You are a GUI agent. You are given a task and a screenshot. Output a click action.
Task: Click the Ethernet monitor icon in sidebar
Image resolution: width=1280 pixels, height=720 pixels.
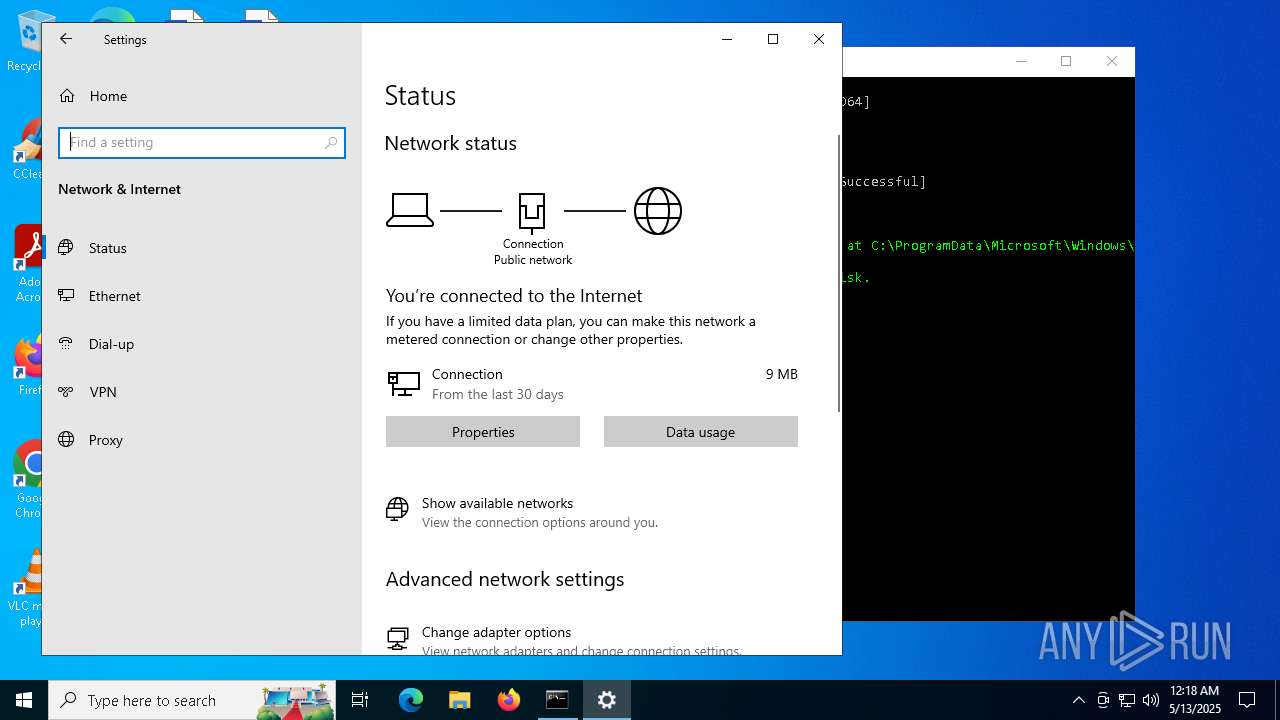pyautogui.click(x=67, y=295)
